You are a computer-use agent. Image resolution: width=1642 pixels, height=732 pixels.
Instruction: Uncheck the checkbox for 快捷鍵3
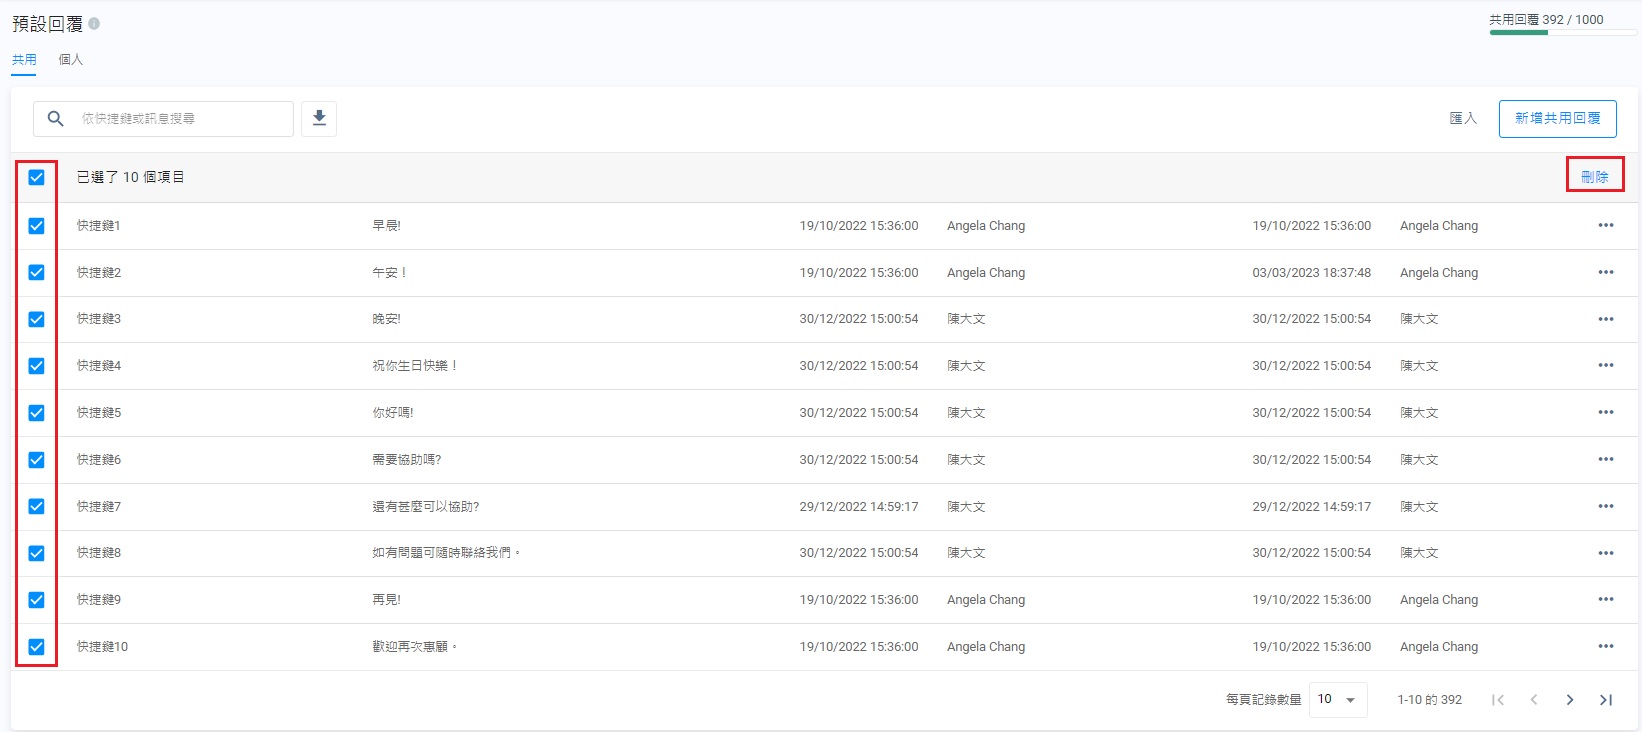[37, 319]
